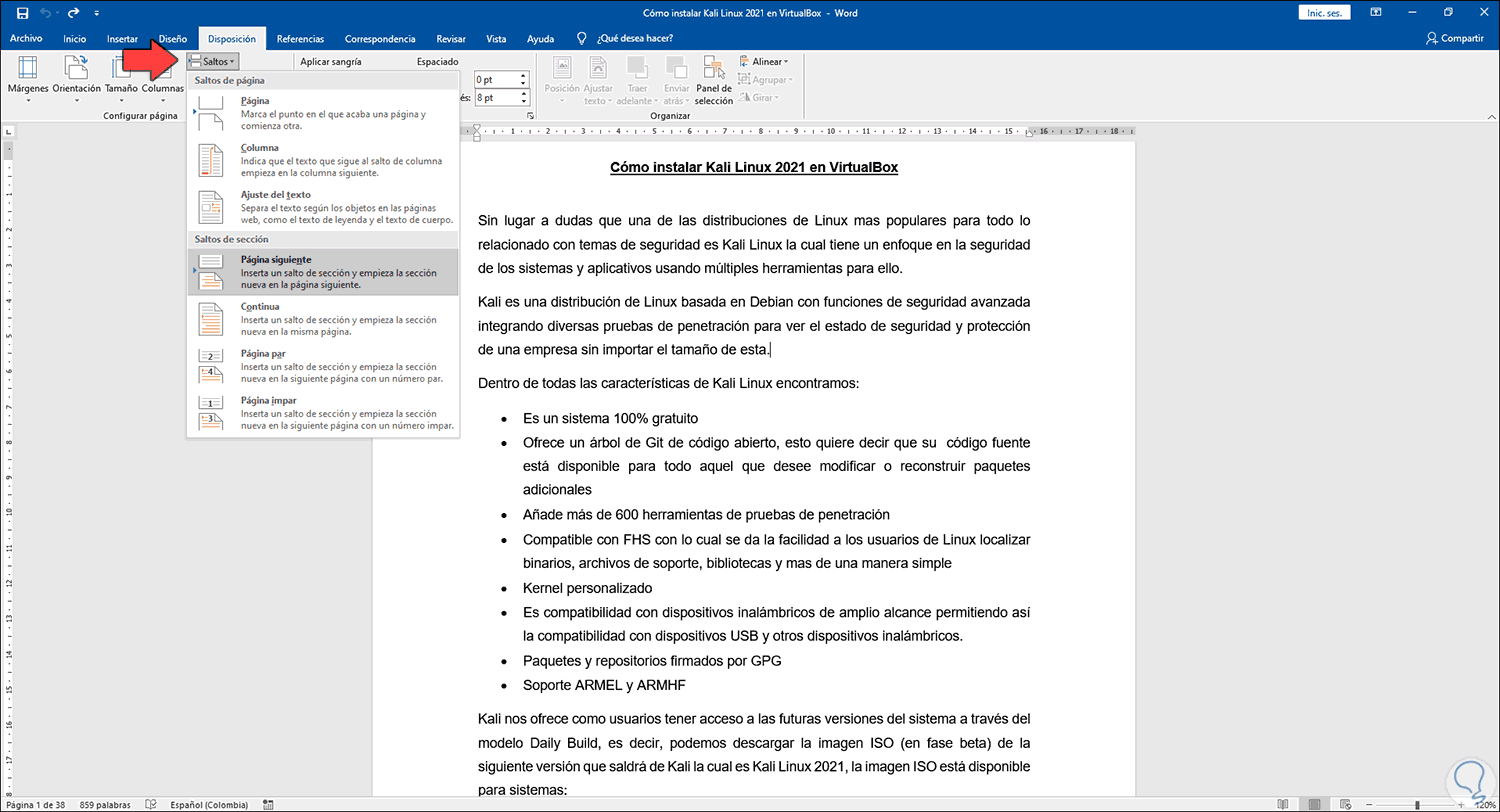Change language via Español (Colombia)
Image resolution: width=1500 pixels, height=812 pixels.
pos(211,804)
